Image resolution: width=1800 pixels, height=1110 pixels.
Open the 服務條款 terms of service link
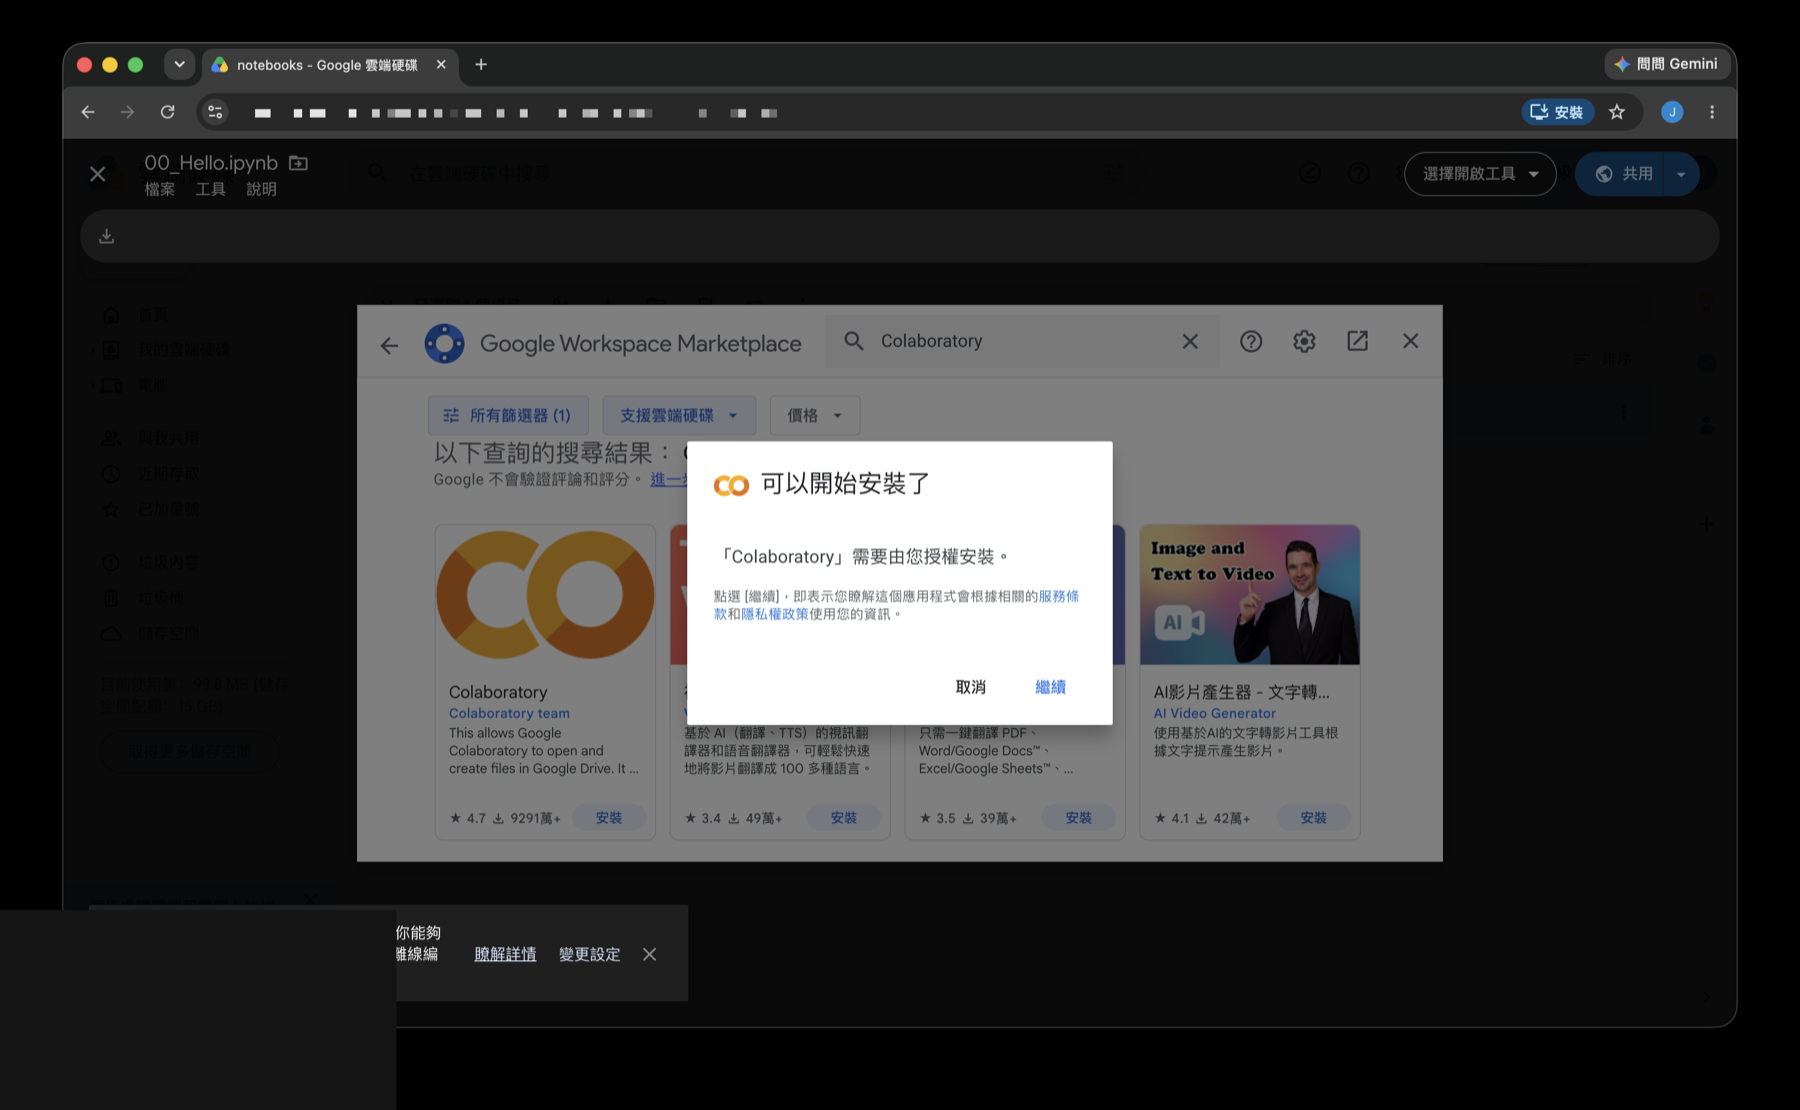tap(1058, 596)
